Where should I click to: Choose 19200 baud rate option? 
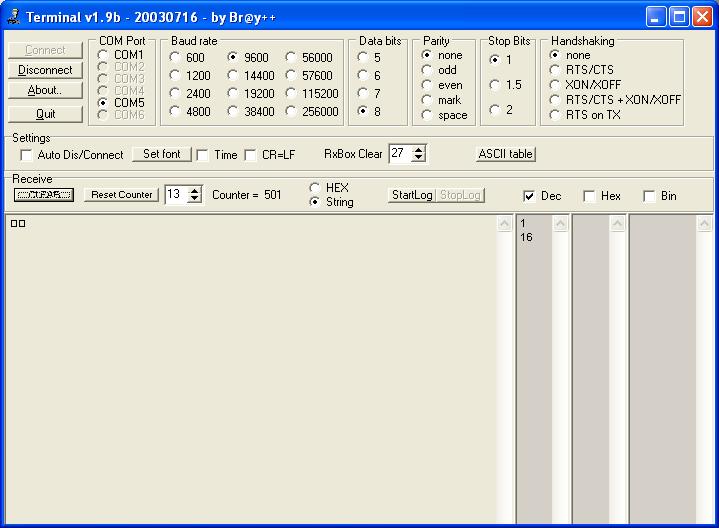click(x=234, y=94)
